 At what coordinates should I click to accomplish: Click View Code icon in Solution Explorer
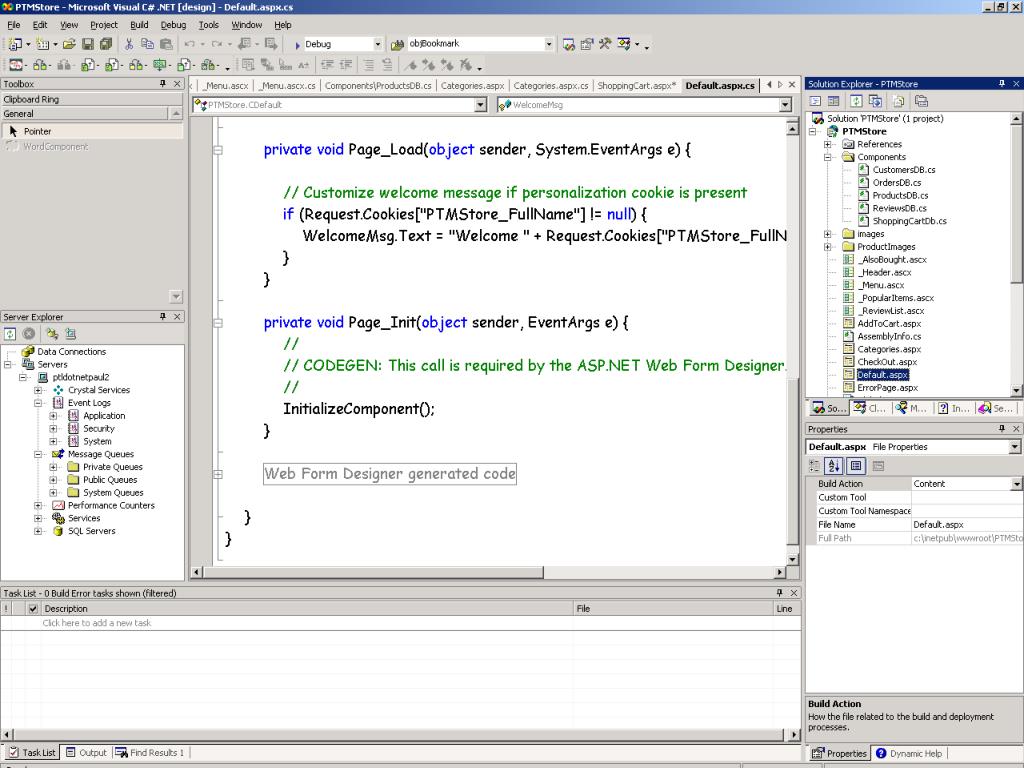[815, 101]
